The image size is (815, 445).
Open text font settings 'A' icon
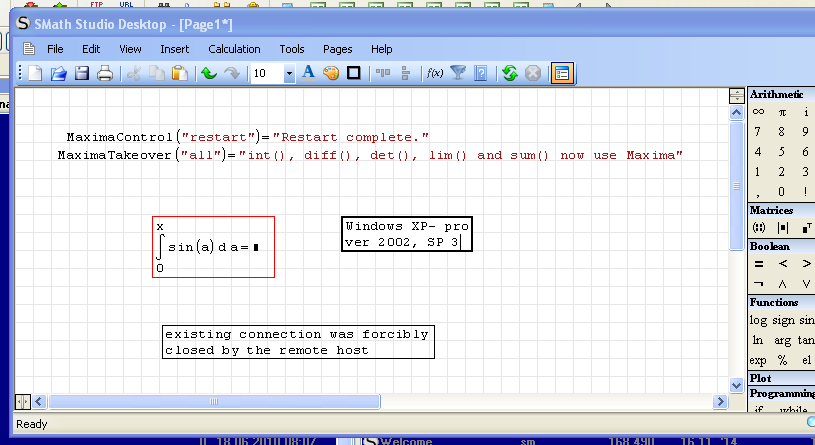pyautogui.click(x=308, y=73)
